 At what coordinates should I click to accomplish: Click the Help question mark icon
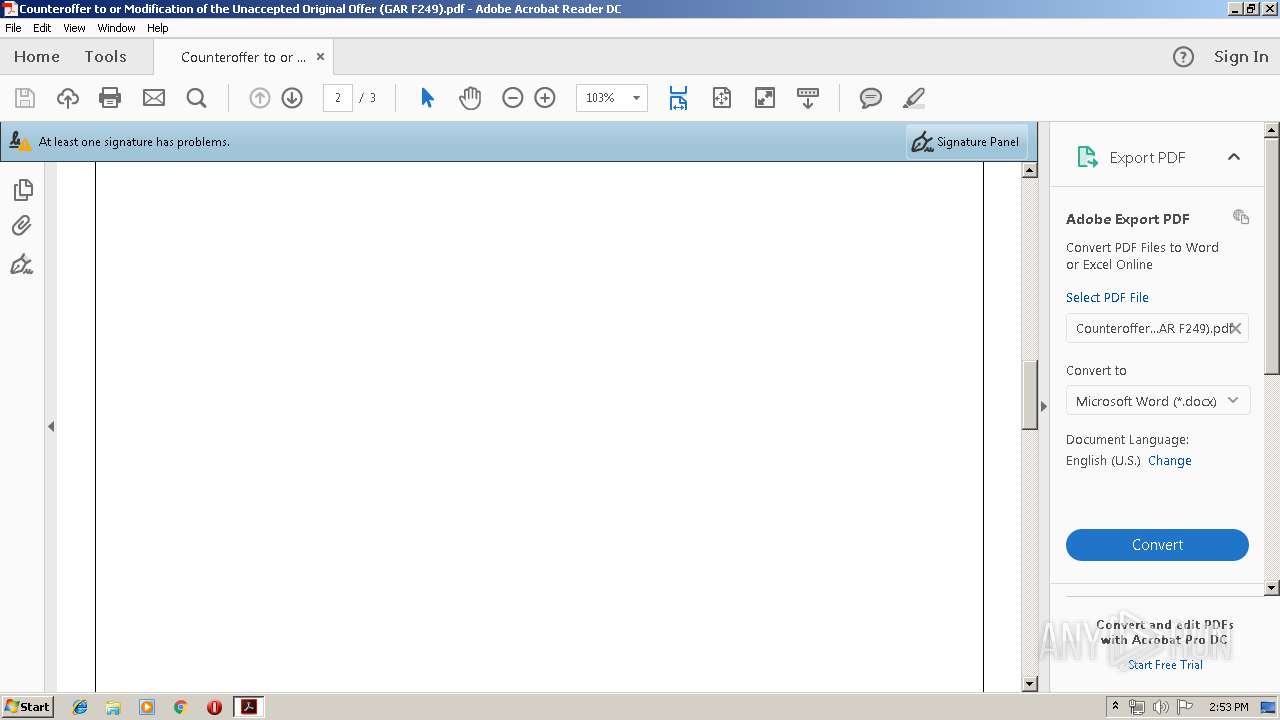(x=1183, y=57)
